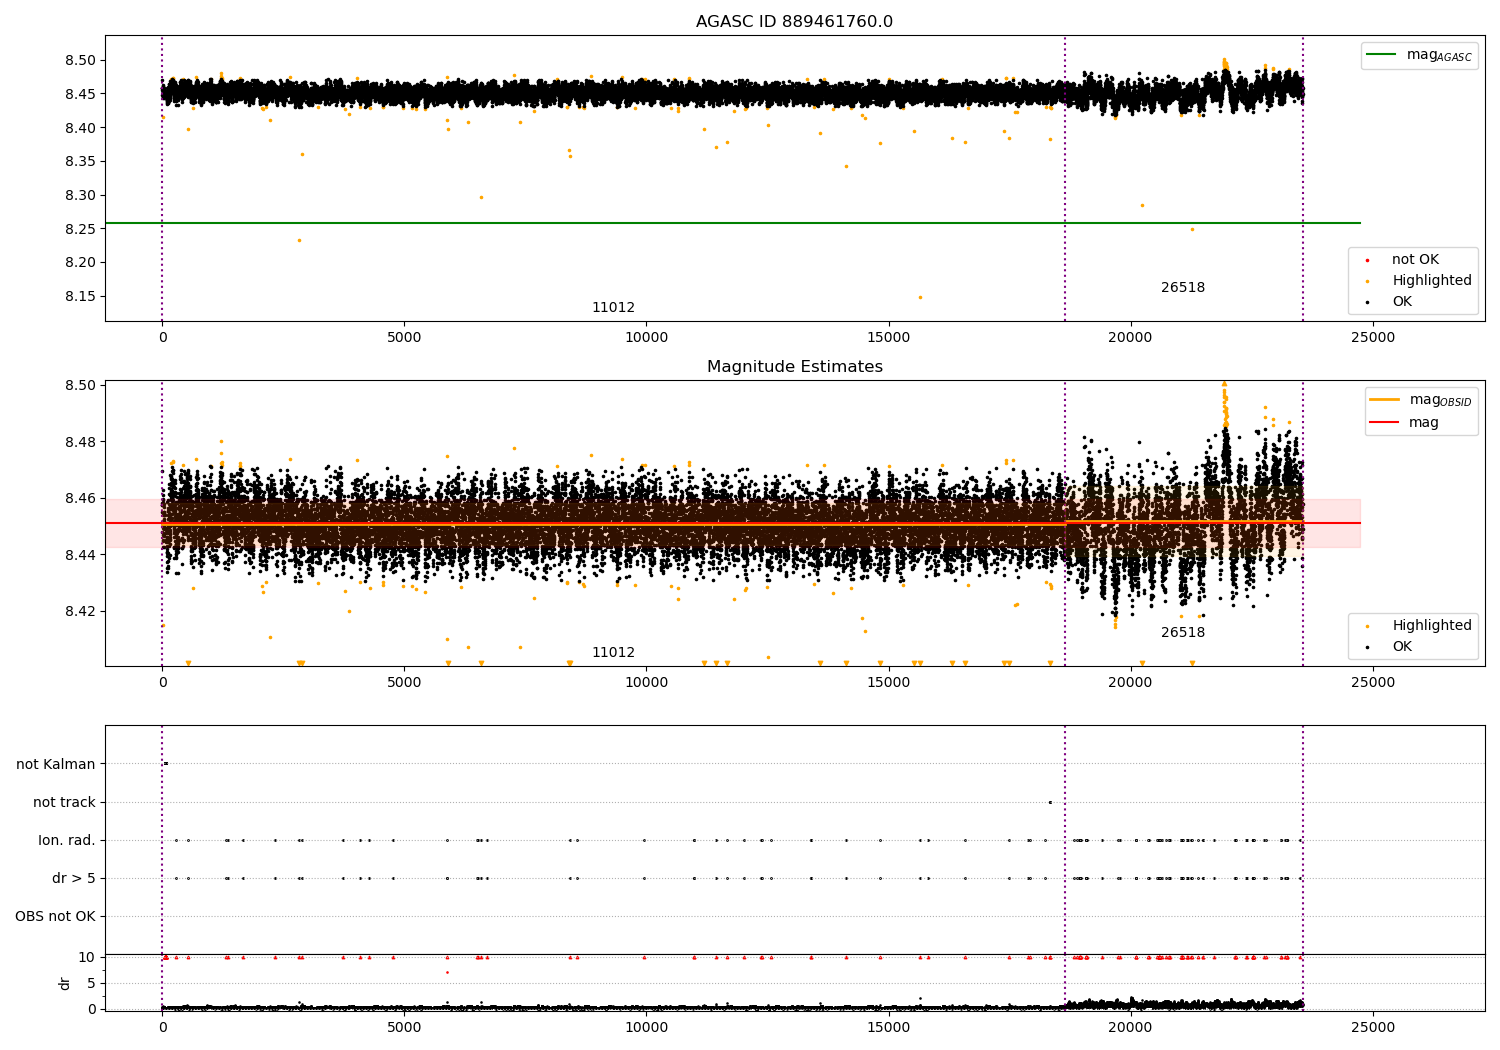
Task: Click the 'OBS not OK' axis label
Action: (55, 917)
